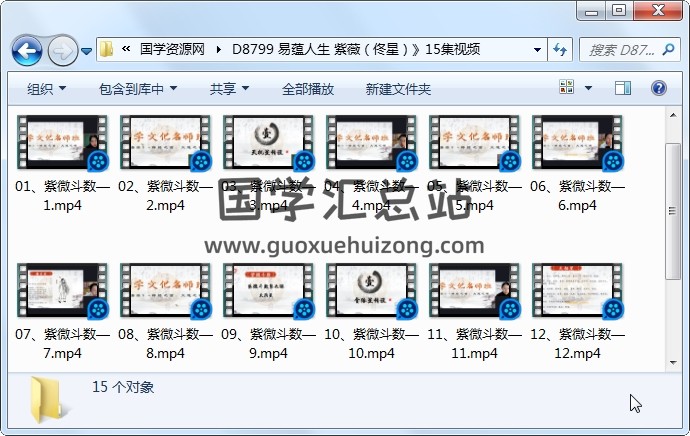This screenshot has width=690, height=436.
Task: Open the 组织 menu
Action: (46, 89)
